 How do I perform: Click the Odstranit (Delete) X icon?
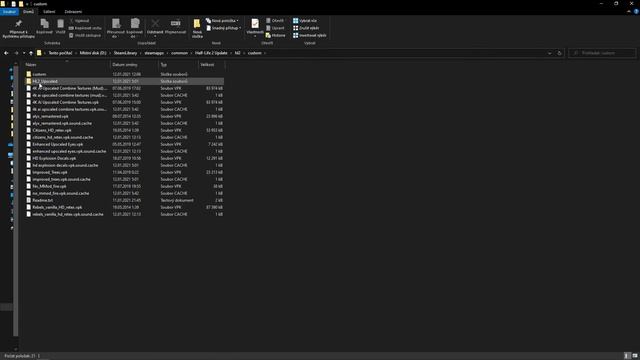click(x=155, y=23)
